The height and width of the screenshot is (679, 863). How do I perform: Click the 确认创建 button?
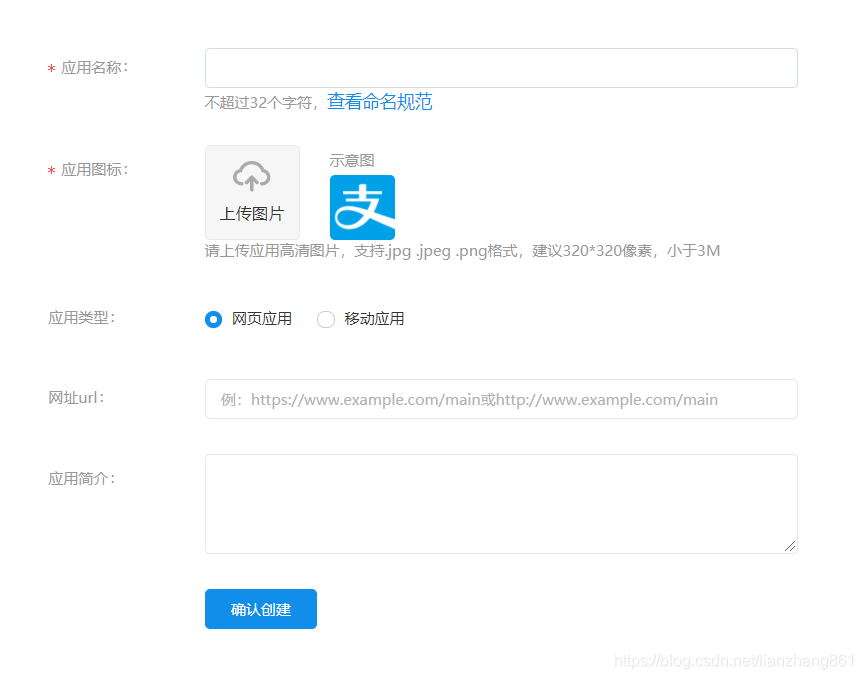261,609
